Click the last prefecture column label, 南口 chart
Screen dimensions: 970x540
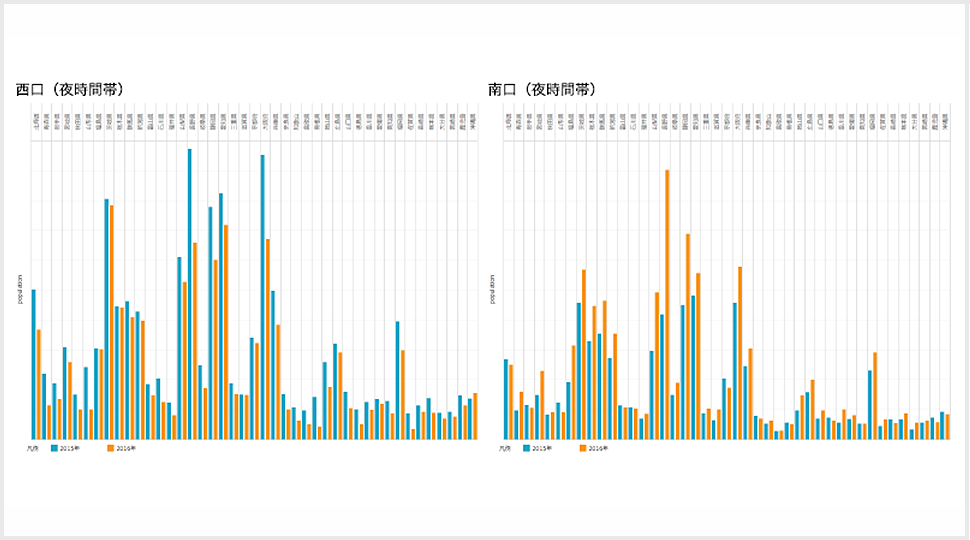945,122
